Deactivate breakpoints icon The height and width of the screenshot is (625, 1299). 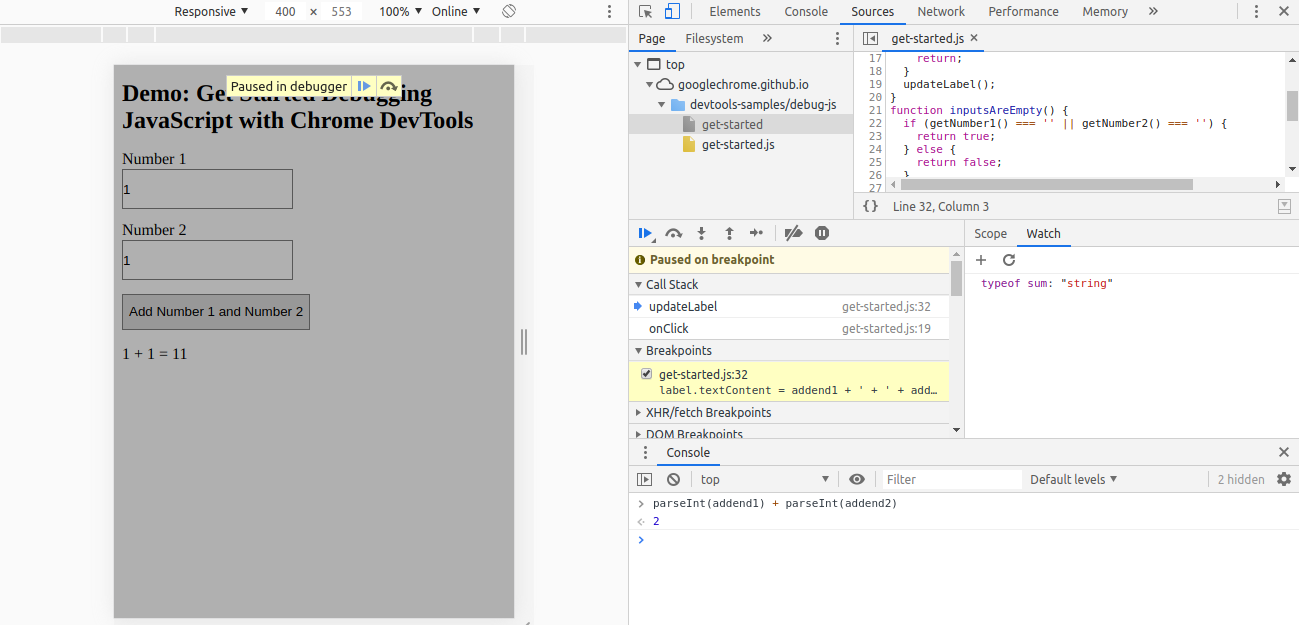(x=793, y=233)
